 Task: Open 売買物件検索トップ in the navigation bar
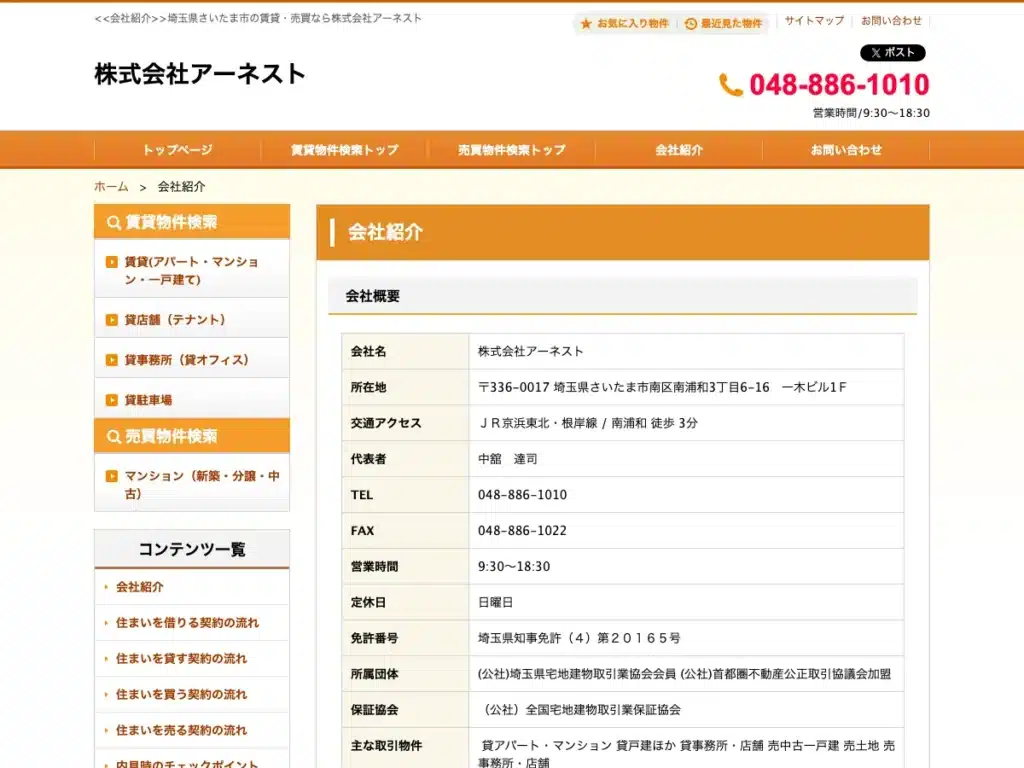[x=512, y=150]
